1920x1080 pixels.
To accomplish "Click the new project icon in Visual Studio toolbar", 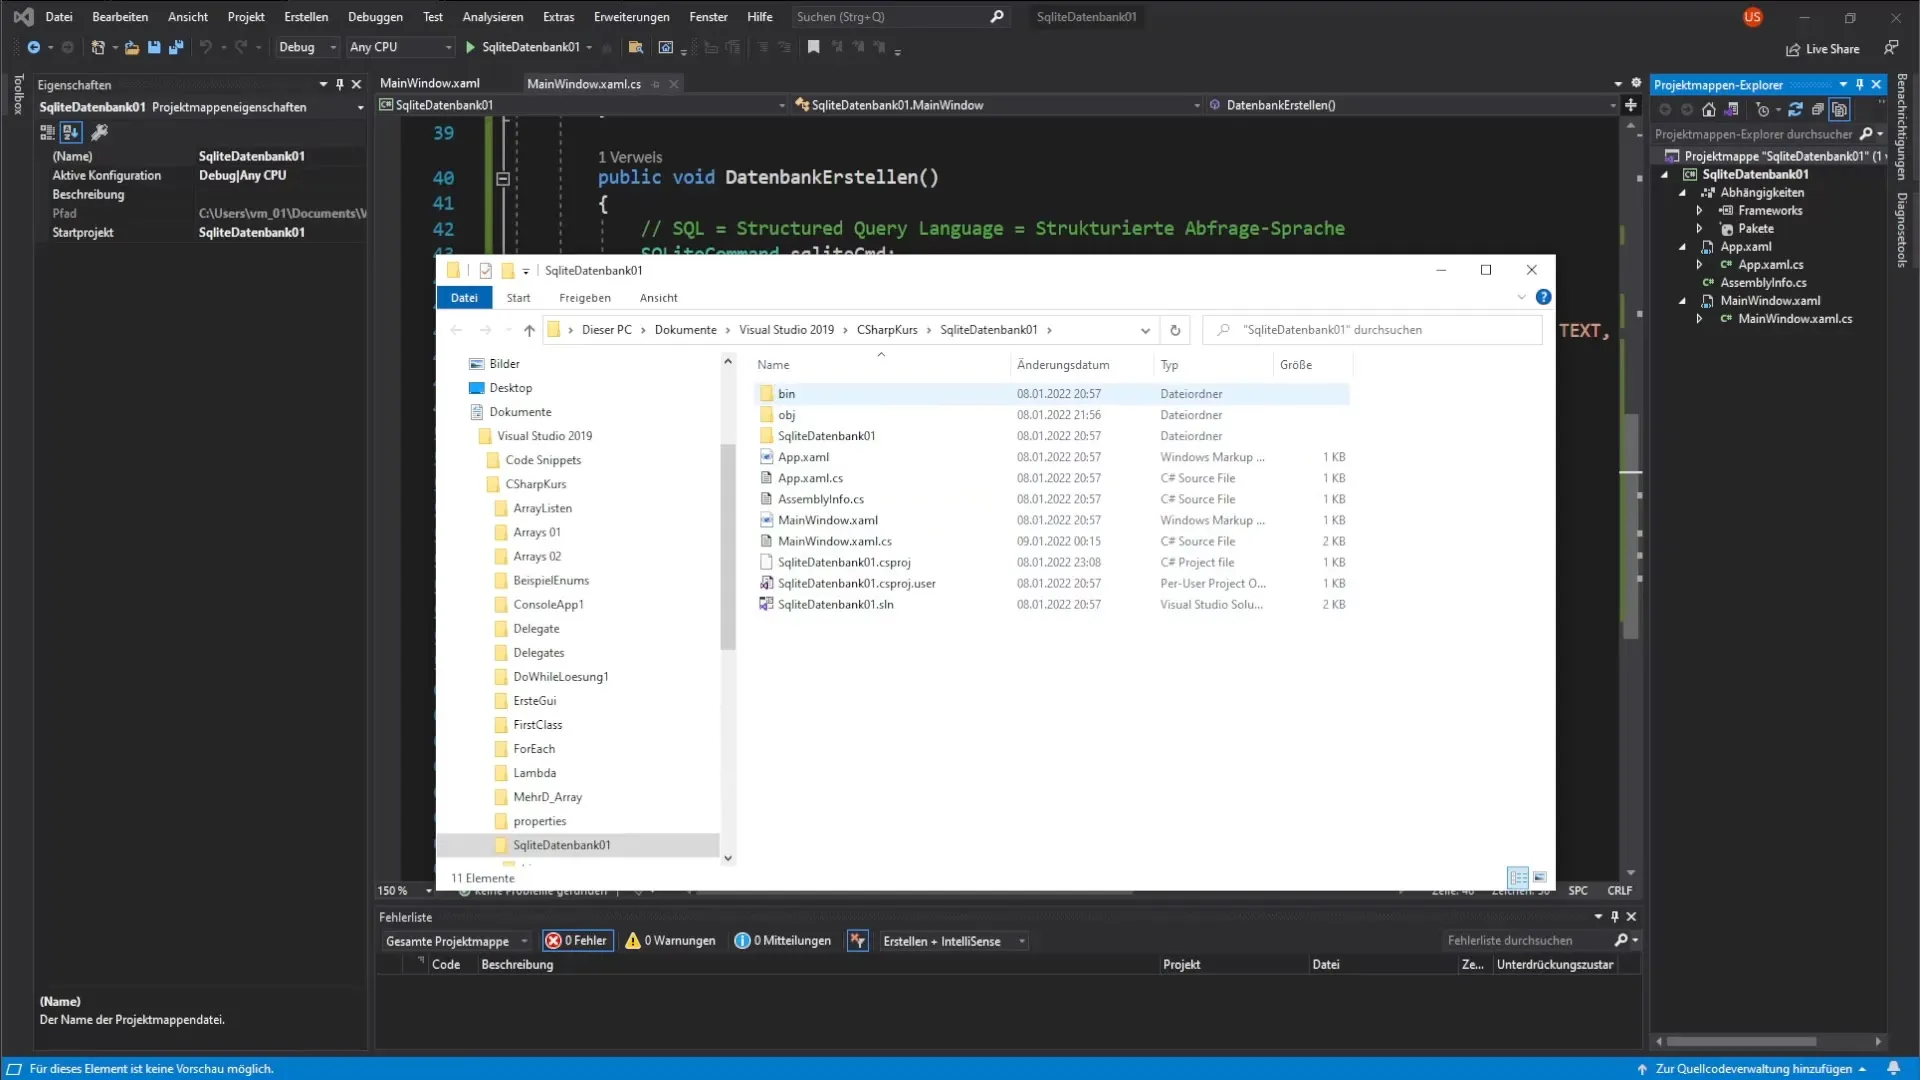I will [x=98, y=47].
